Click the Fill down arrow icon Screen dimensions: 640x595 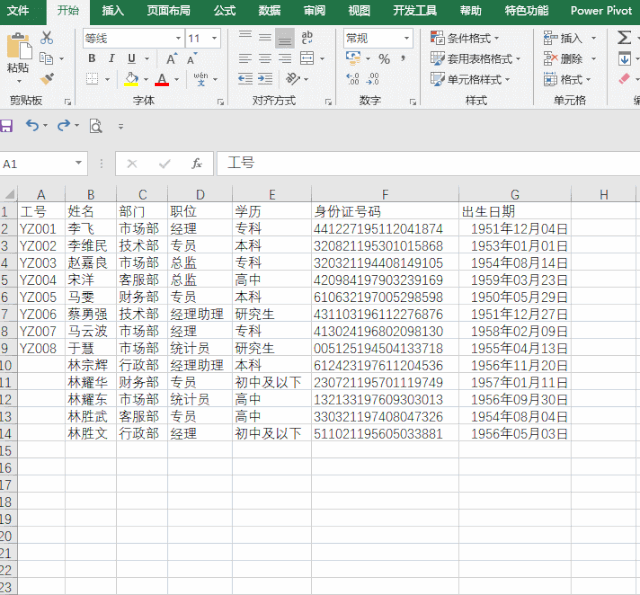(624, 59)
